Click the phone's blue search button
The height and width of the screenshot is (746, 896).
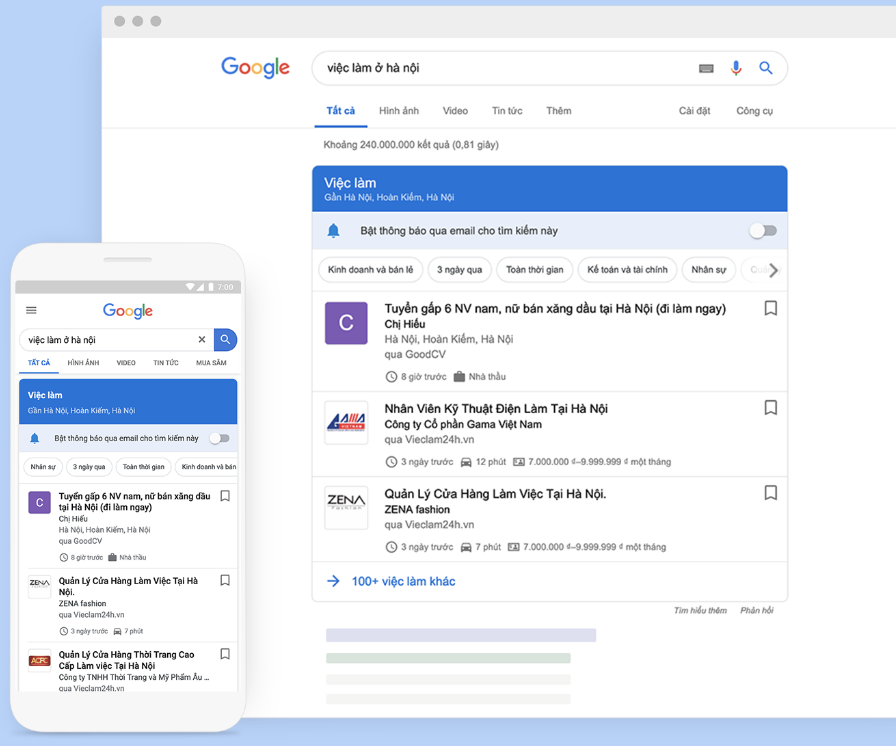(225, 339)
